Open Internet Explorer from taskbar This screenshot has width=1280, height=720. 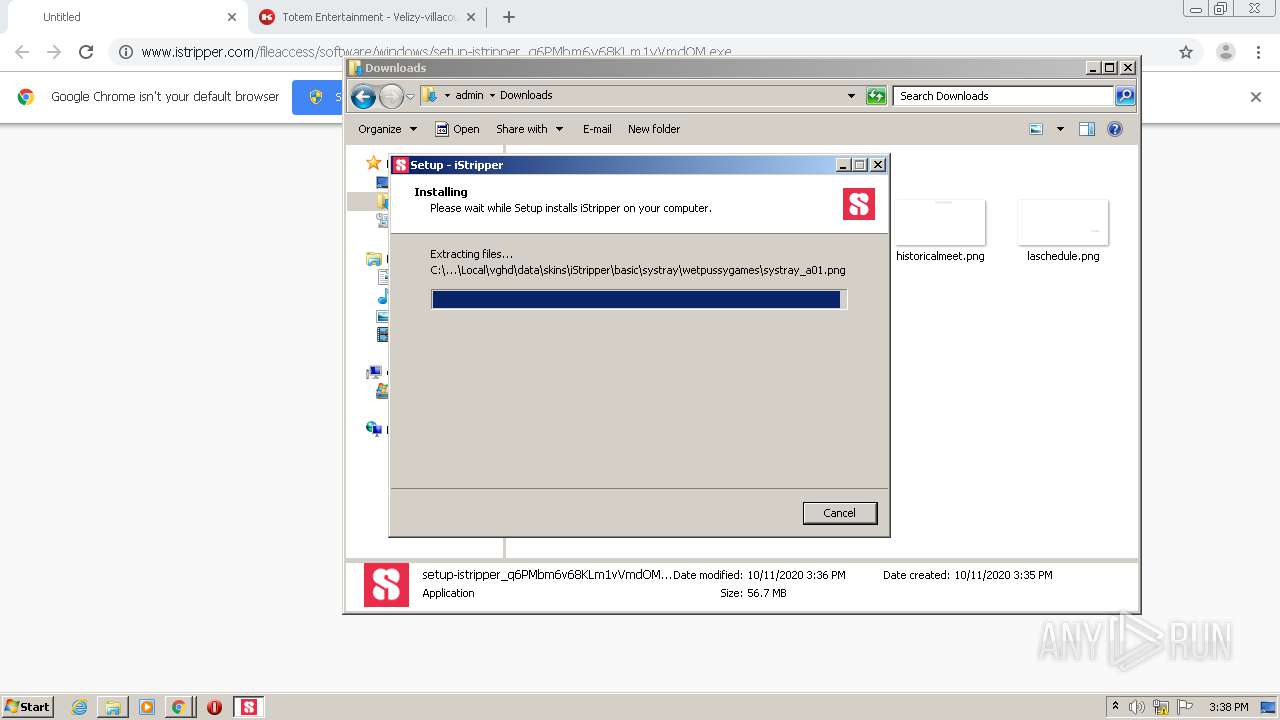click(x=80, y=707)
